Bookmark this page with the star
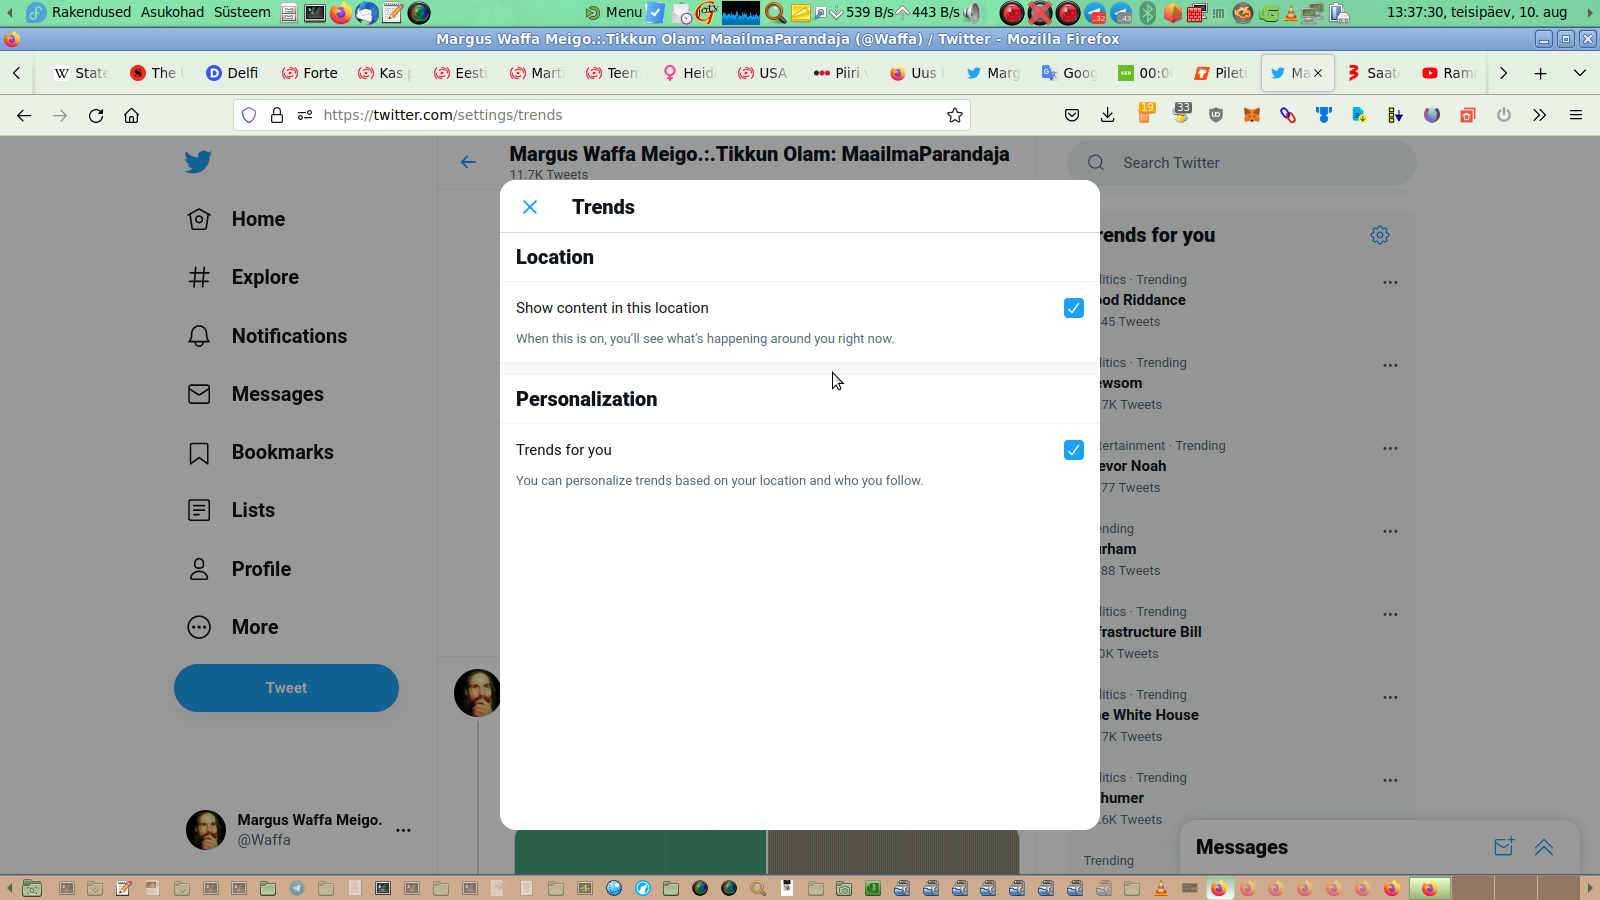 [x=955, y=115]
